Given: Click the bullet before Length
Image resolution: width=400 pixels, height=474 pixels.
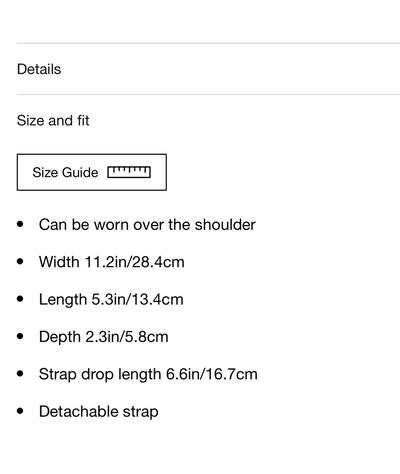Looking at the screenshot, I should click(20, 299).
